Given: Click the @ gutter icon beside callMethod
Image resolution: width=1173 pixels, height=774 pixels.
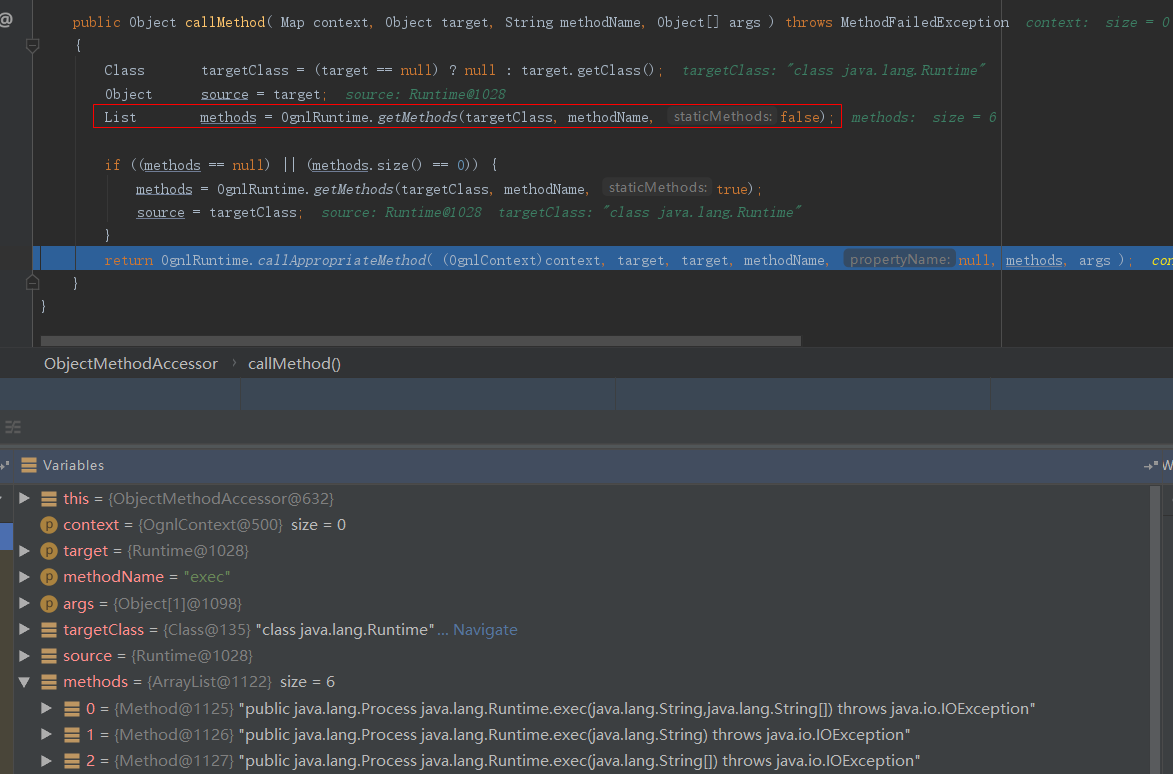Looking at the screenshot, I should pyautogui.click(x=6, y=19).
